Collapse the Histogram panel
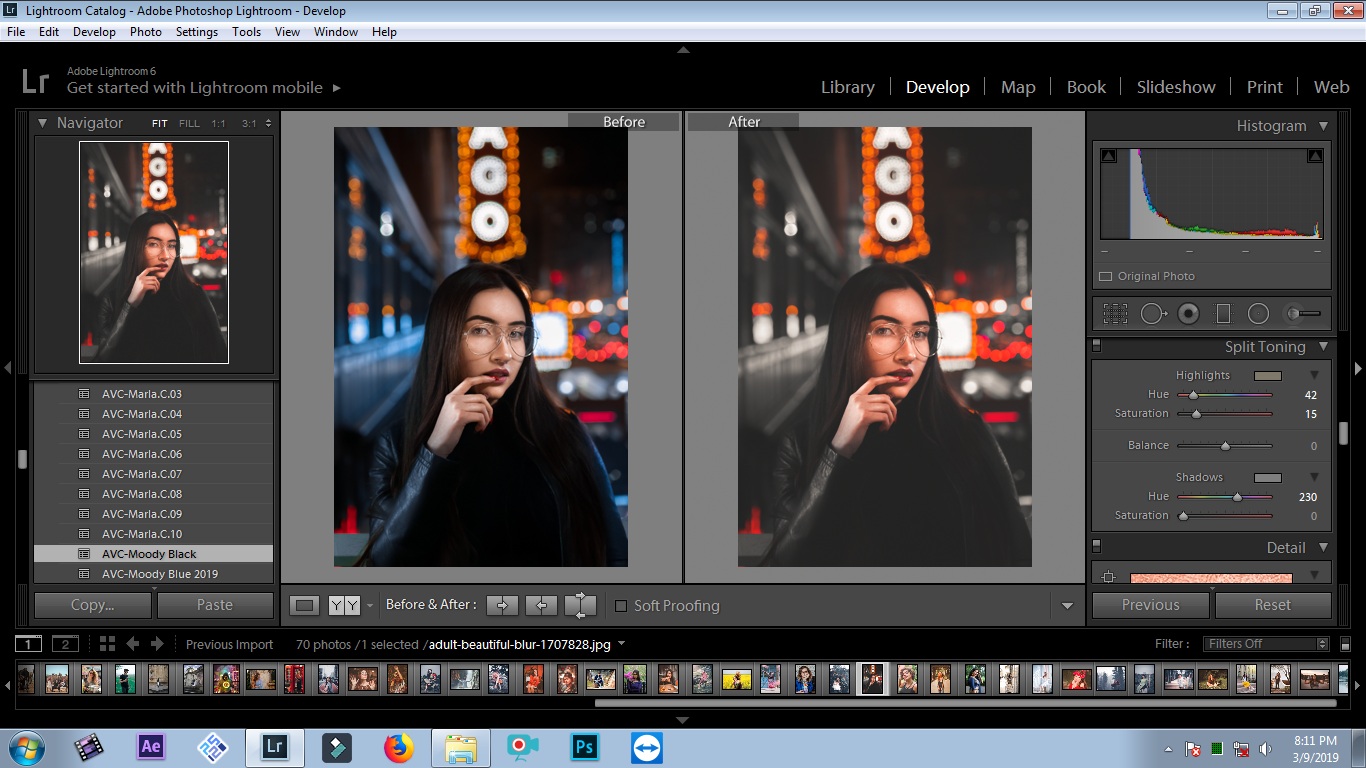The width and height of the screenshot is (1366, 768). coord(1323,126)
